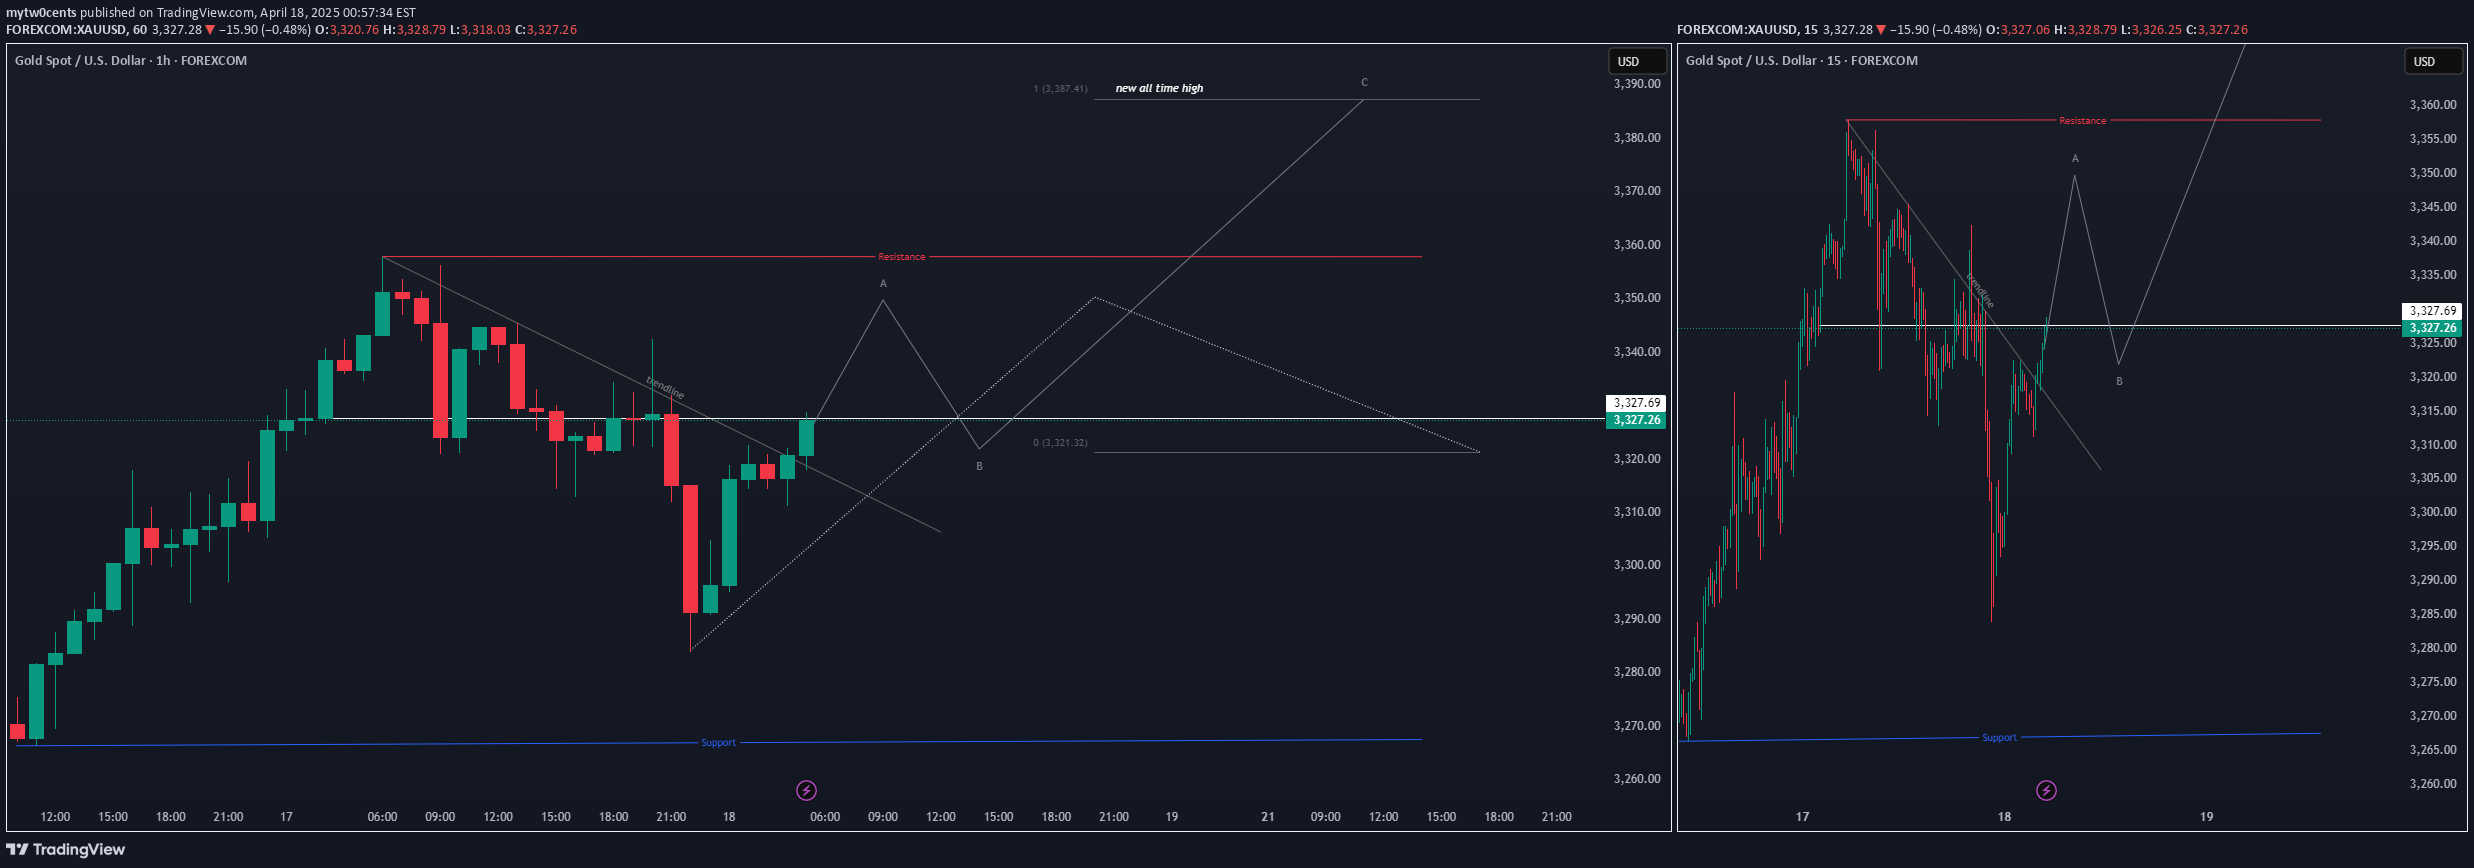
Task: Click wave label A on 15-minute chart
Action: [2075, 159]
